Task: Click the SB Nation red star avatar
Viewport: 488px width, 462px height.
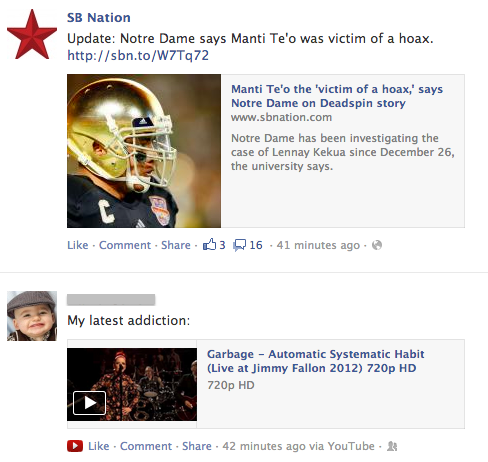Action: (x=32, y=35)
